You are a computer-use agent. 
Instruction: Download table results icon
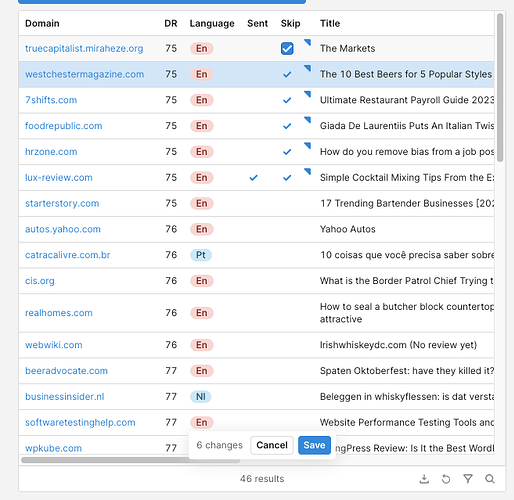(x=424, y=479)
